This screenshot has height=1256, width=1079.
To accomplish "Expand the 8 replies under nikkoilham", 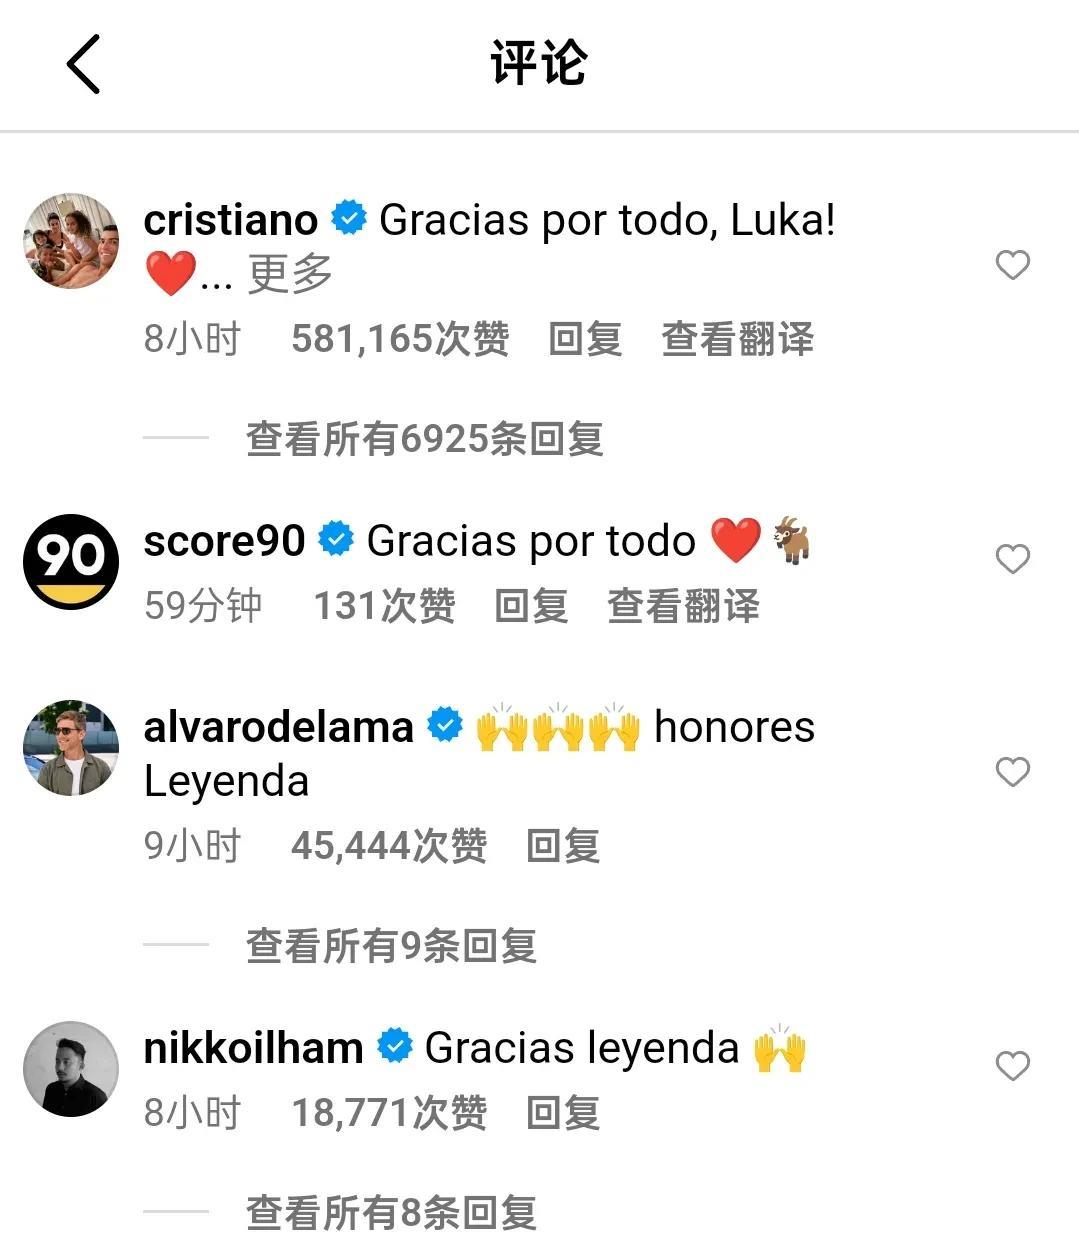I will 392,1212.
